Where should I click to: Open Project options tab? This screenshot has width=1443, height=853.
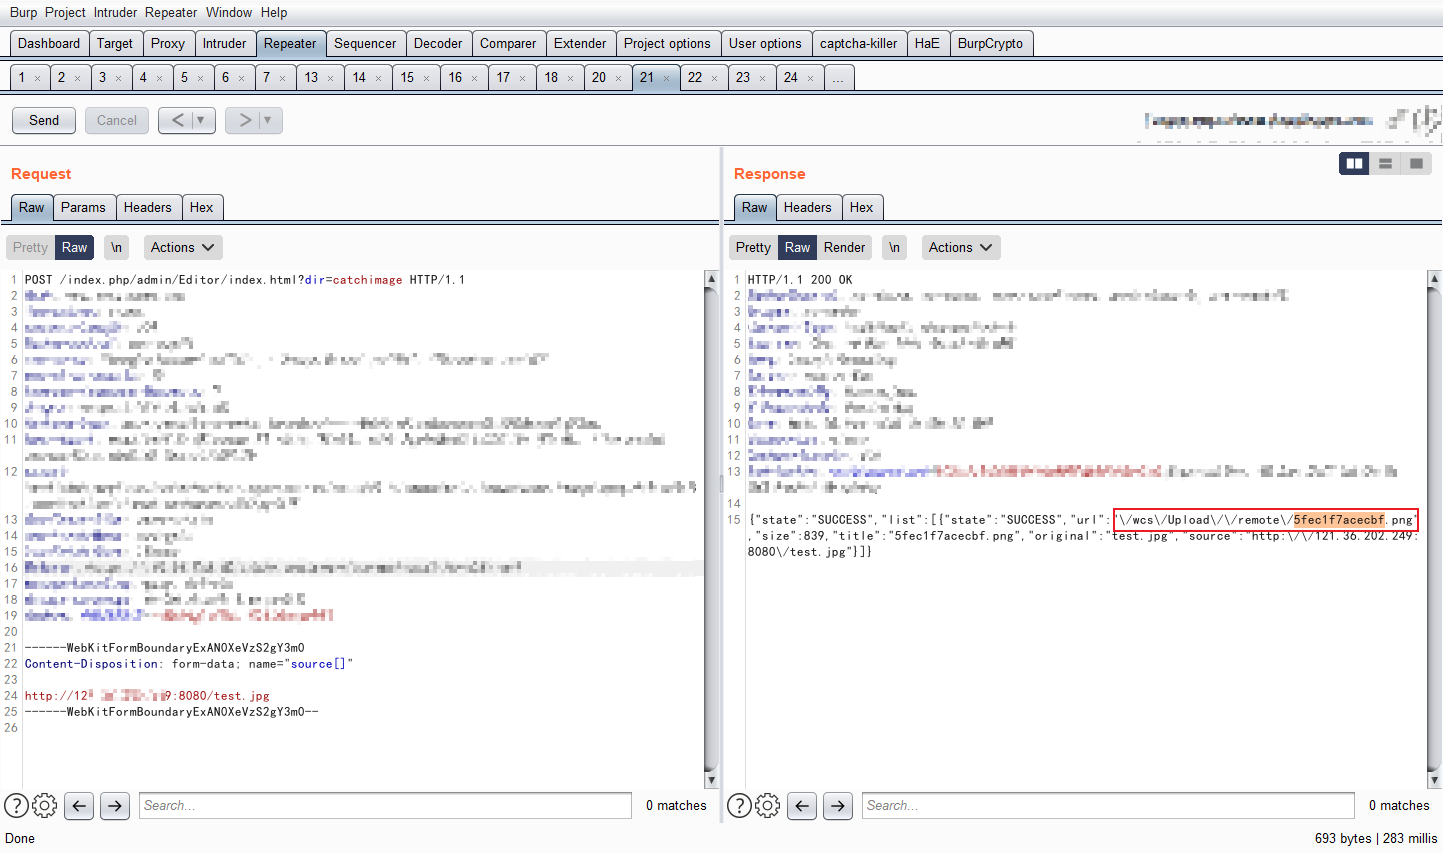[x=667, y=43]
